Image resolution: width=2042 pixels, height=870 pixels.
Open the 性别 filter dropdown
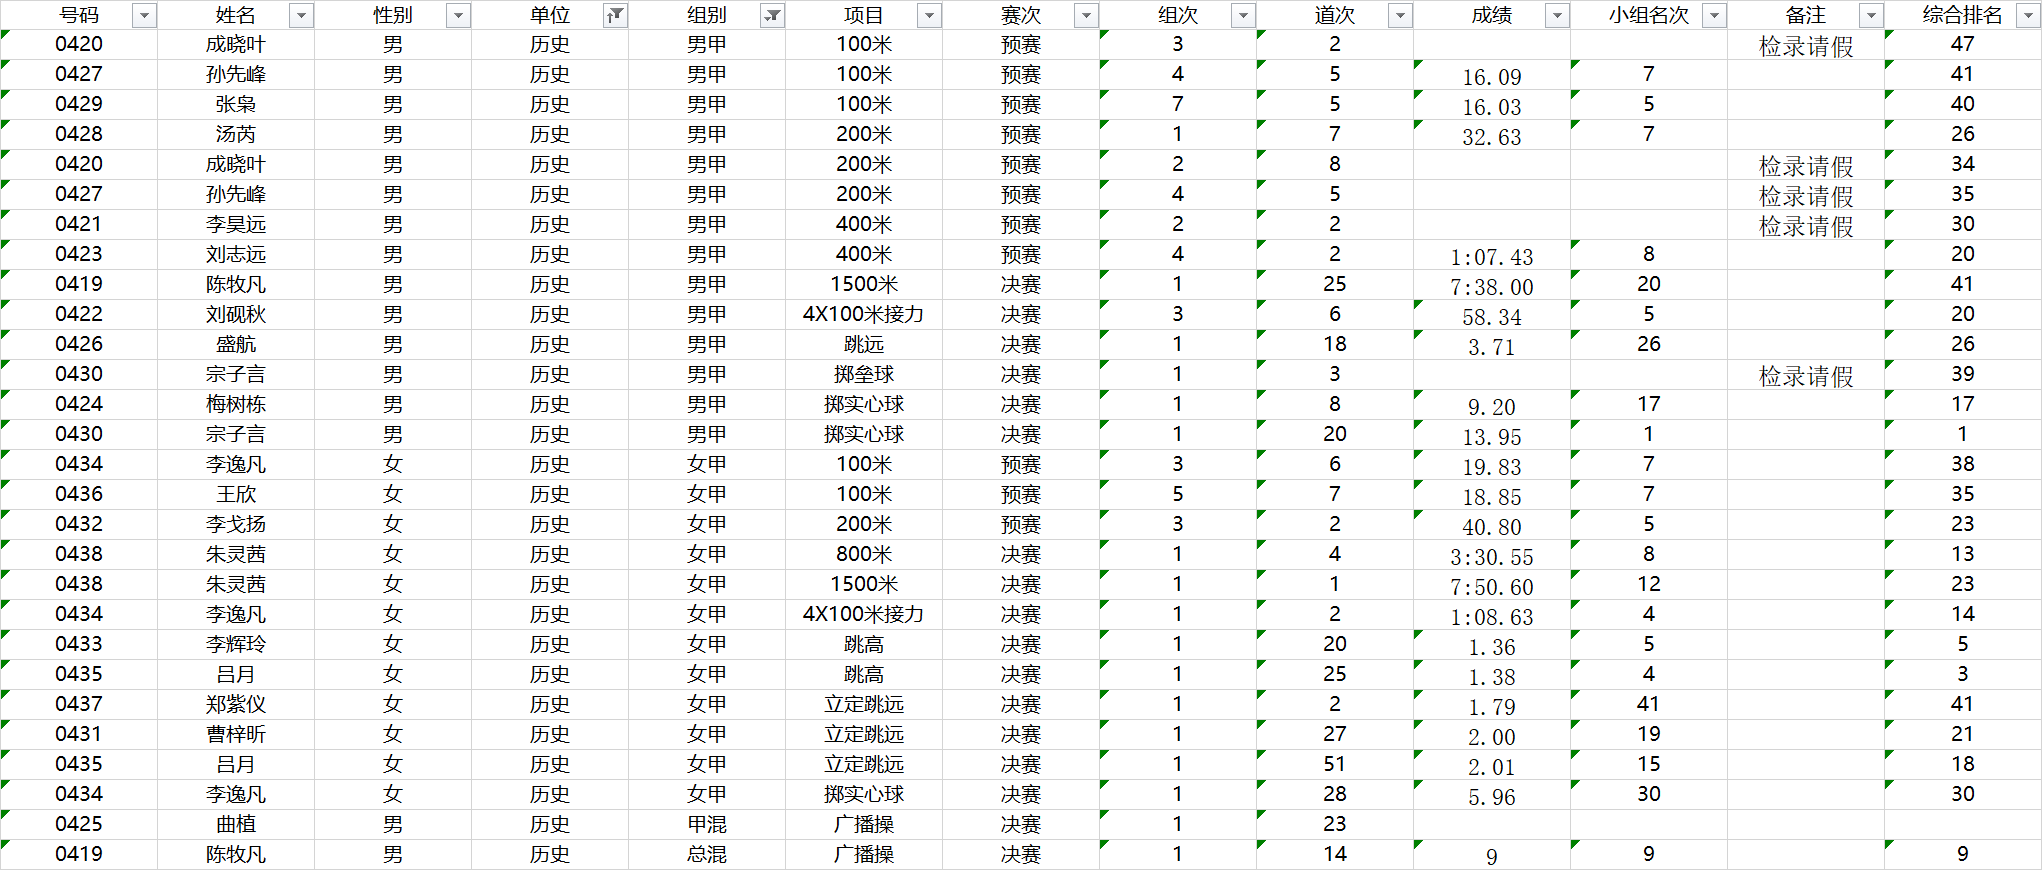(458, 15)
